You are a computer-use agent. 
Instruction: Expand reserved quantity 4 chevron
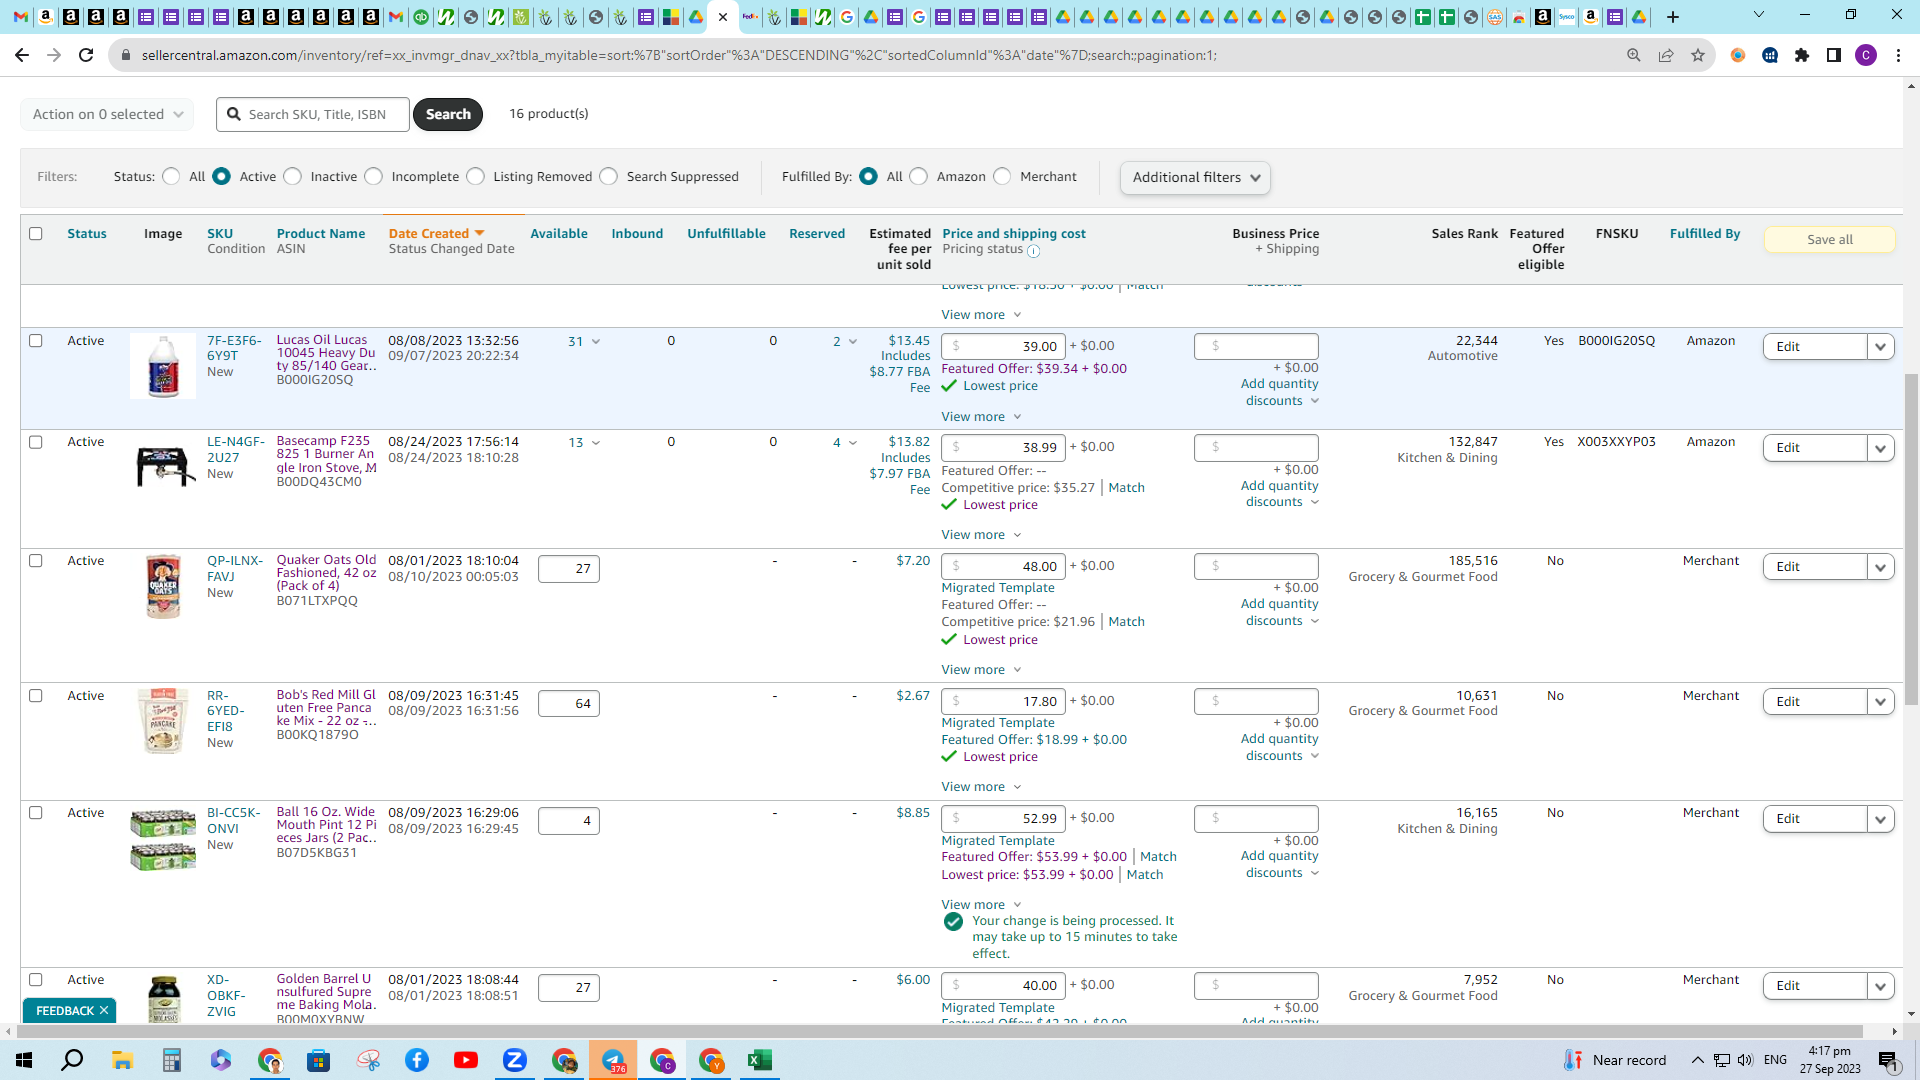(x=853, y=443)
